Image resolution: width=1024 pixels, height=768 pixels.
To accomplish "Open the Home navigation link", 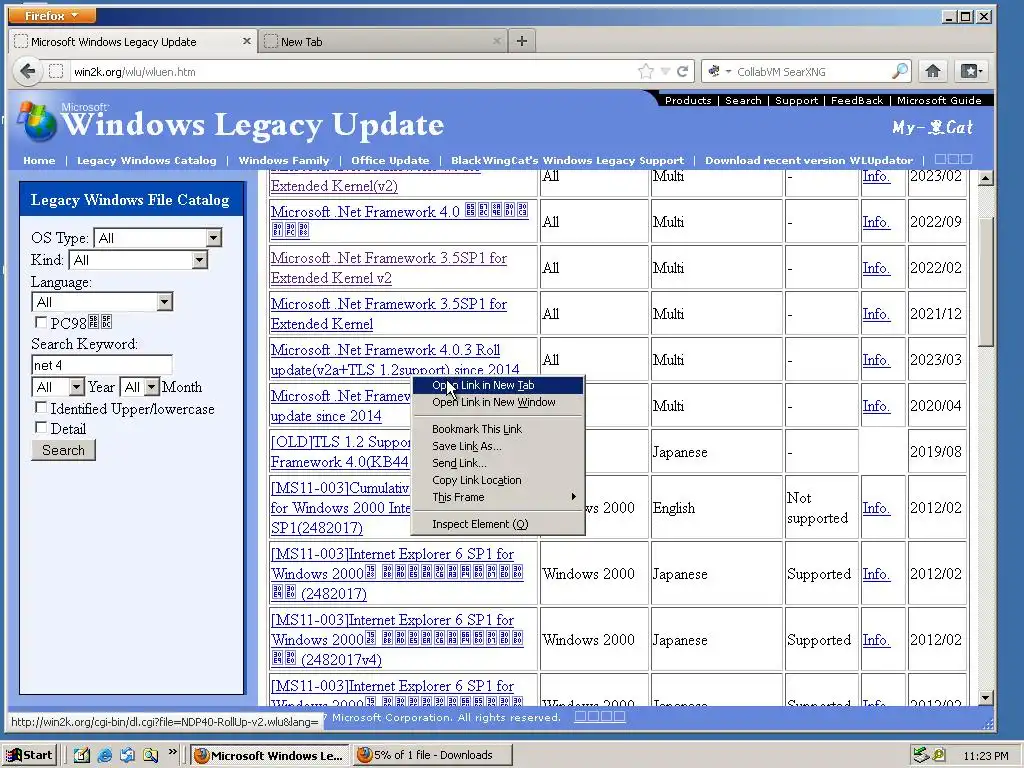I will [39, 160].
